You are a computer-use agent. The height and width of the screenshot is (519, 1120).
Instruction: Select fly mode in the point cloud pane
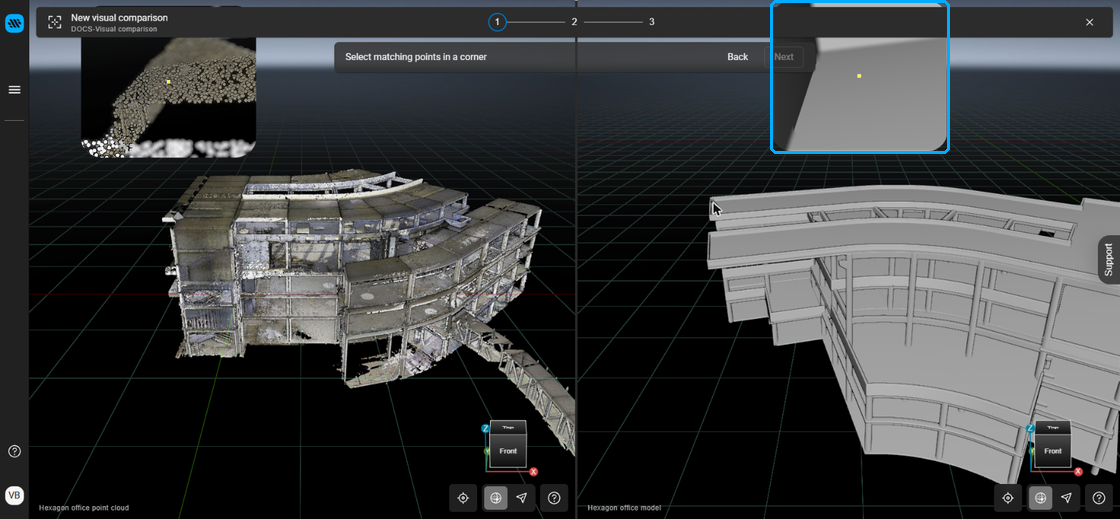521,498
